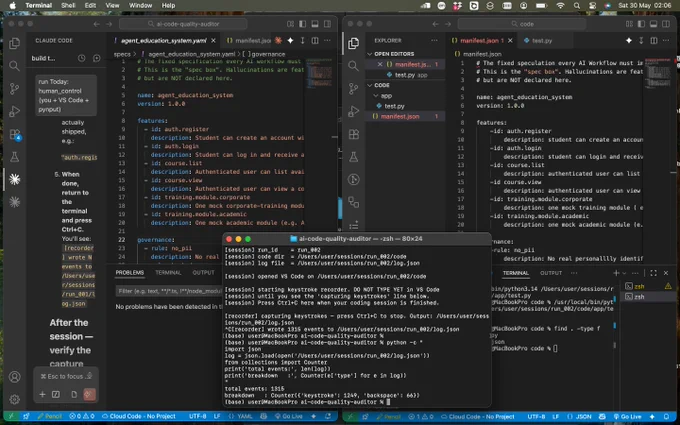Open Run and Debug in right VS Code window
Screen dimensions: 680x425
tap(353, 111)
